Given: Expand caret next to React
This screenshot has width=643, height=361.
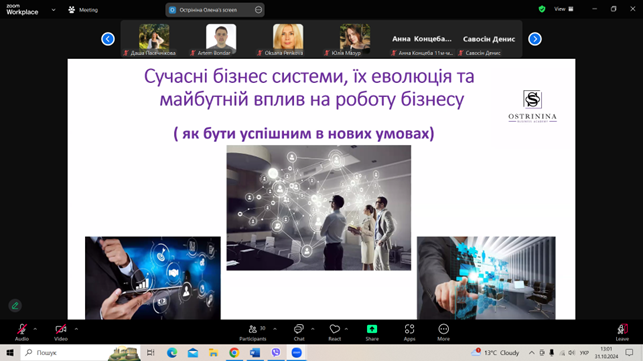Looking at the screenshot, I should [x=346, y=329].
